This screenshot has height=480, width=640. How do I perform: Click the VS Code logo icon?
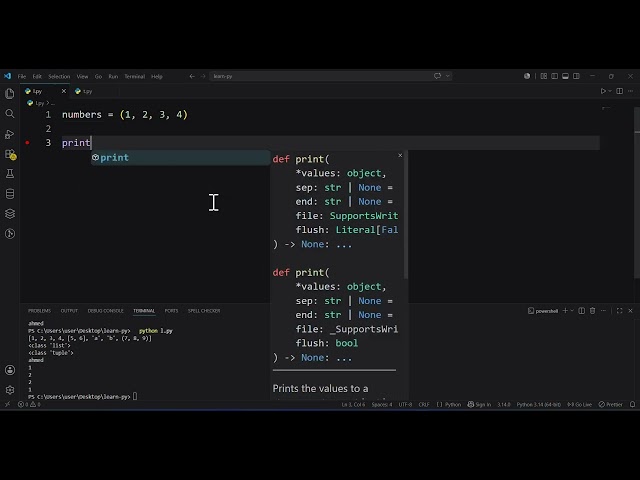coord(7,76)
